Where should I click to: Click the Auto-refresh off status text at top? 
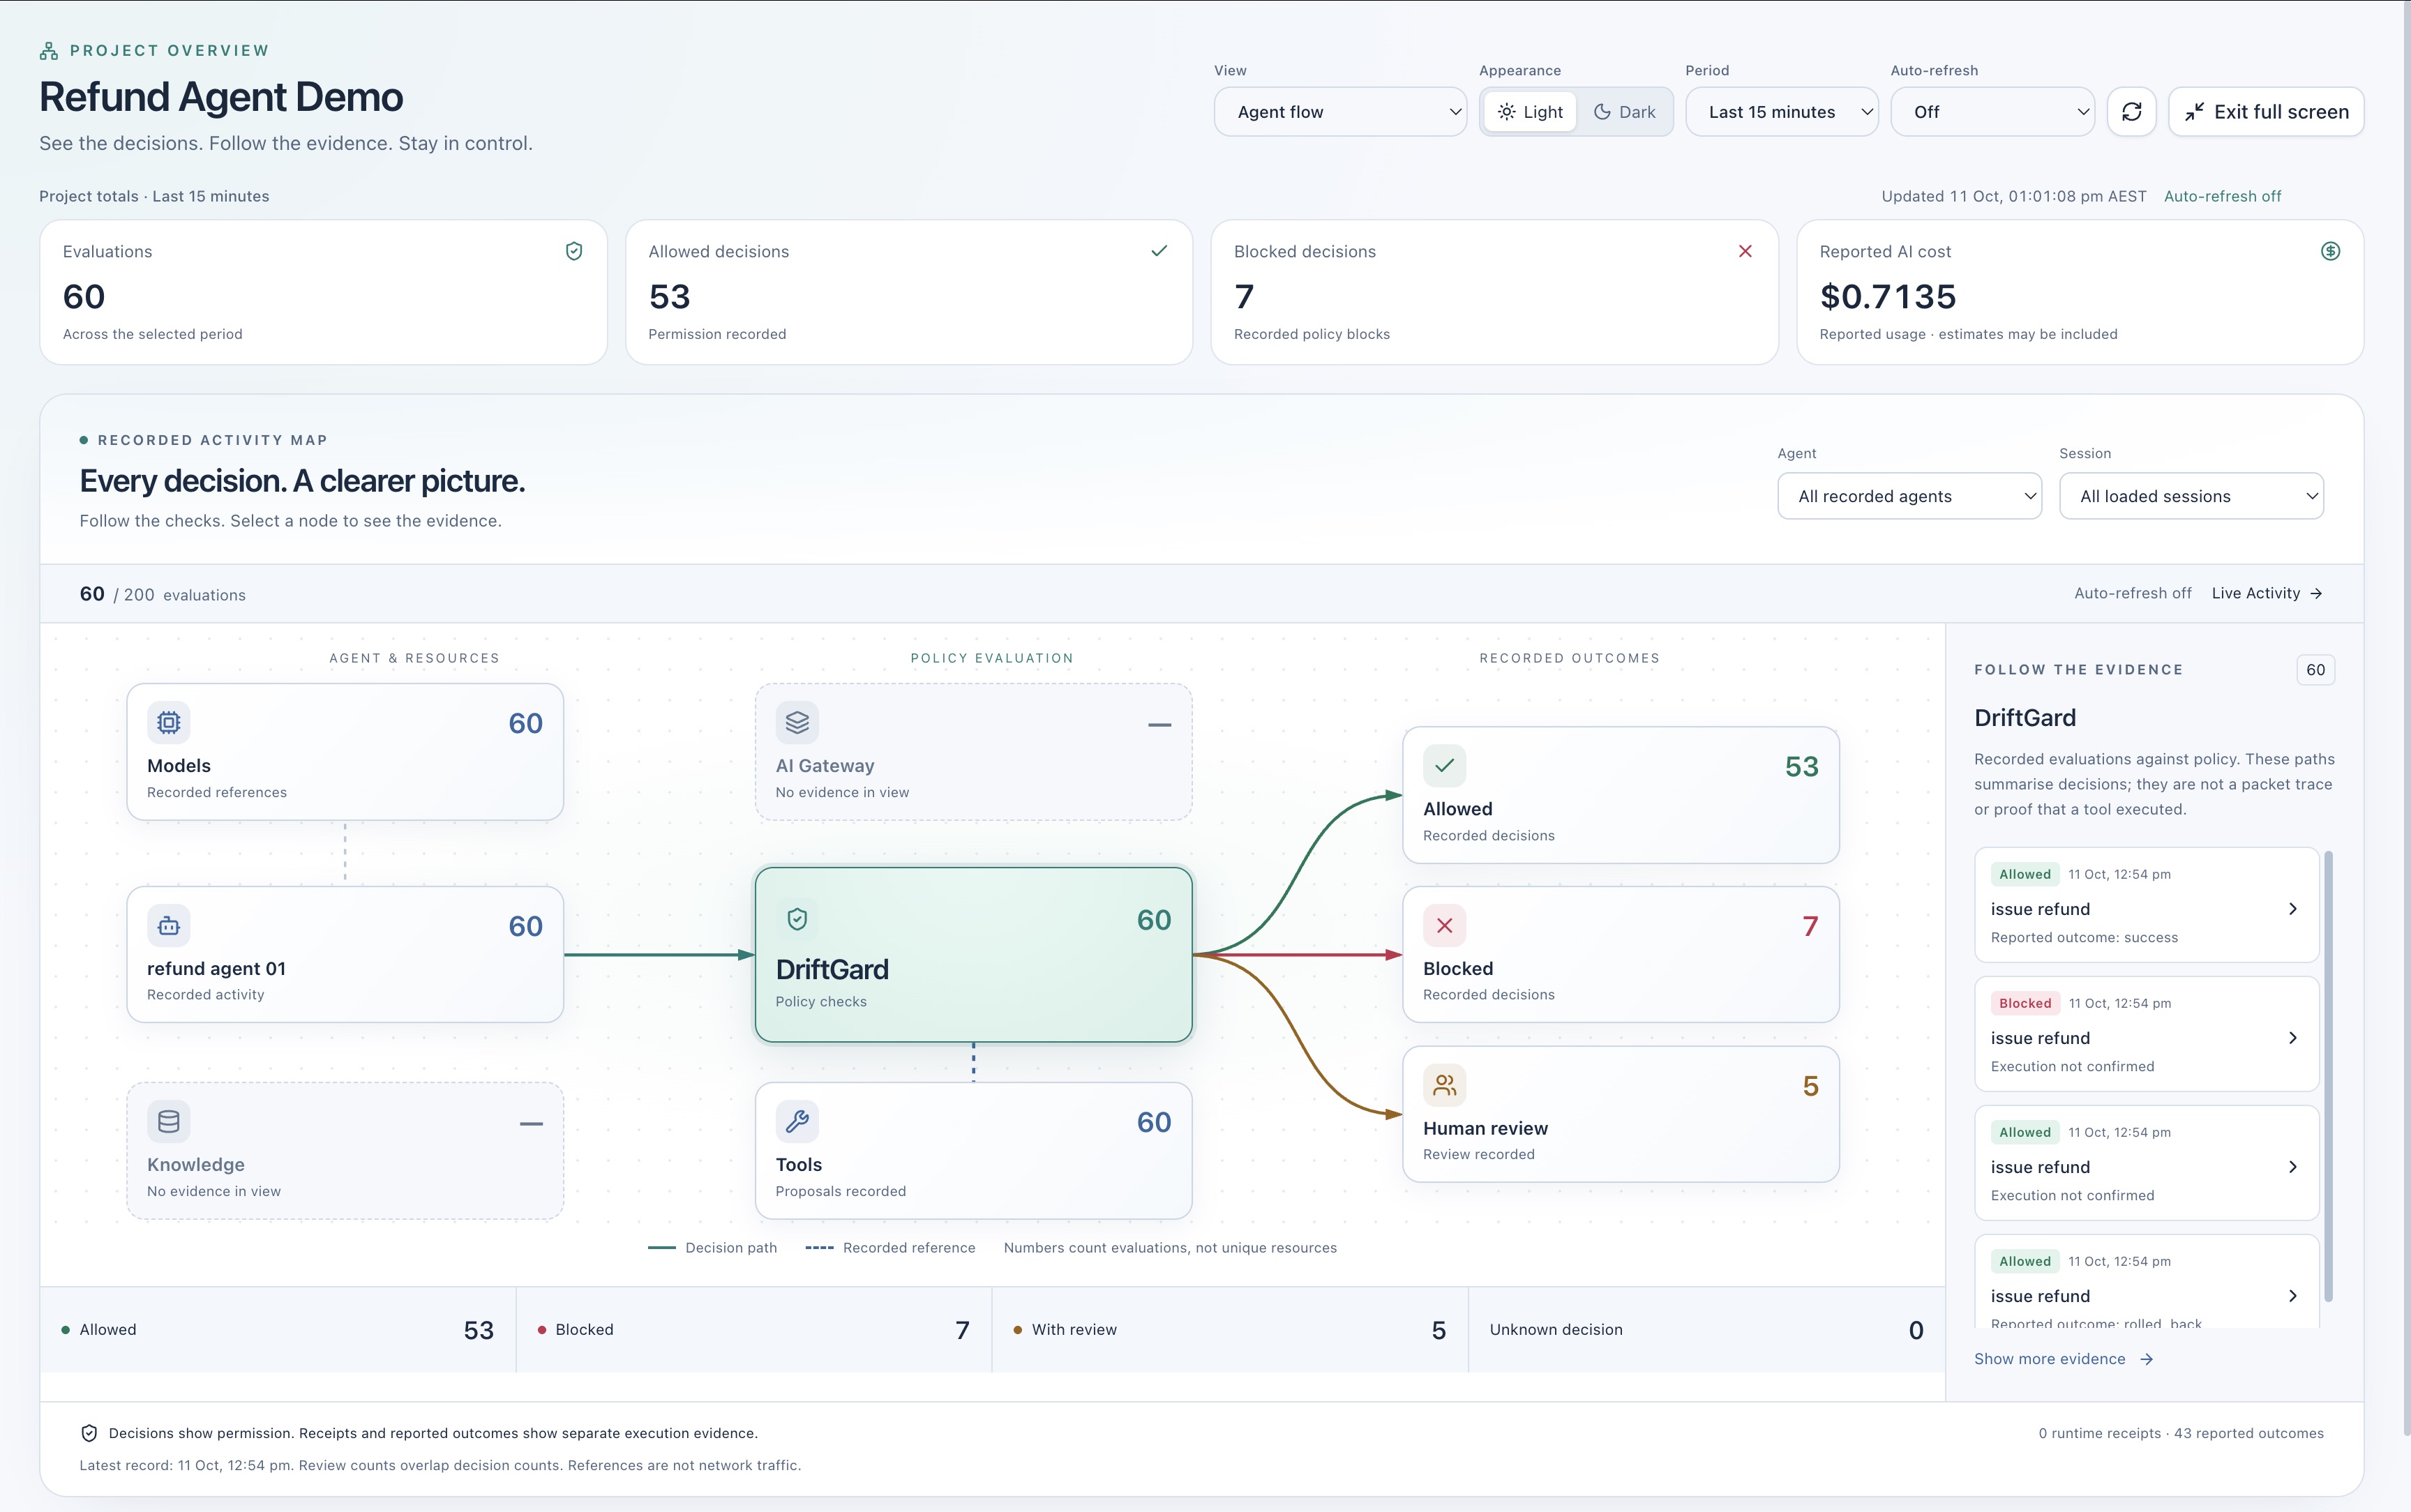2222,196
